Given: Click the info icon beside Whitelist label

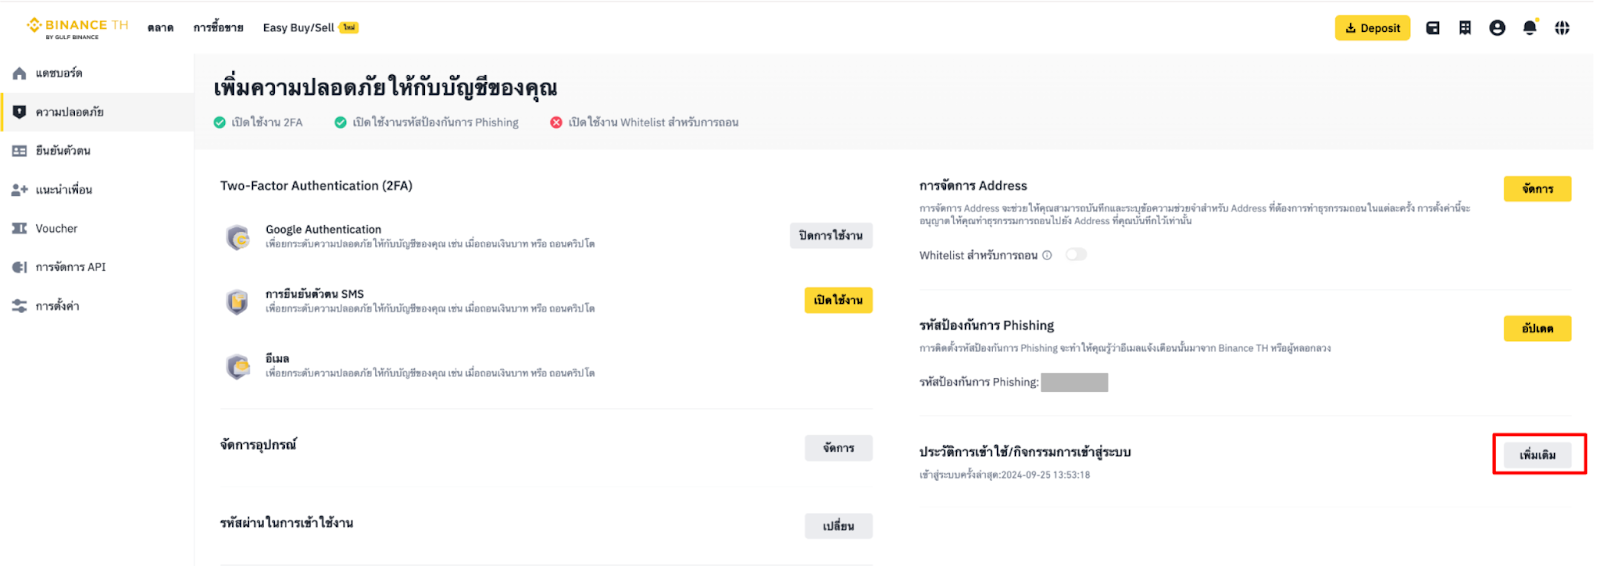Looking at the screenshot, I should click(1047, 255).
